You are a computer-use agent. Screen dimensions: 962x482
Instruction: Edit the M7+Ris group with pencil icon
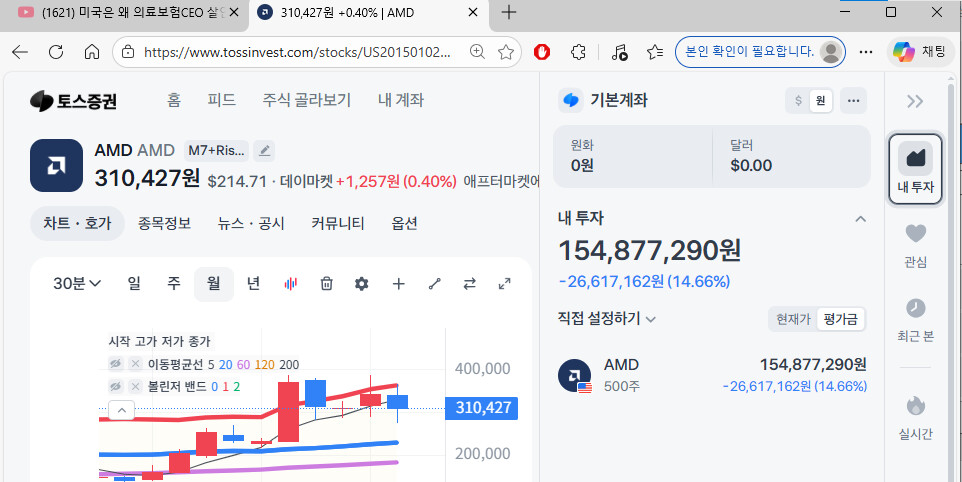coord(264,150)
